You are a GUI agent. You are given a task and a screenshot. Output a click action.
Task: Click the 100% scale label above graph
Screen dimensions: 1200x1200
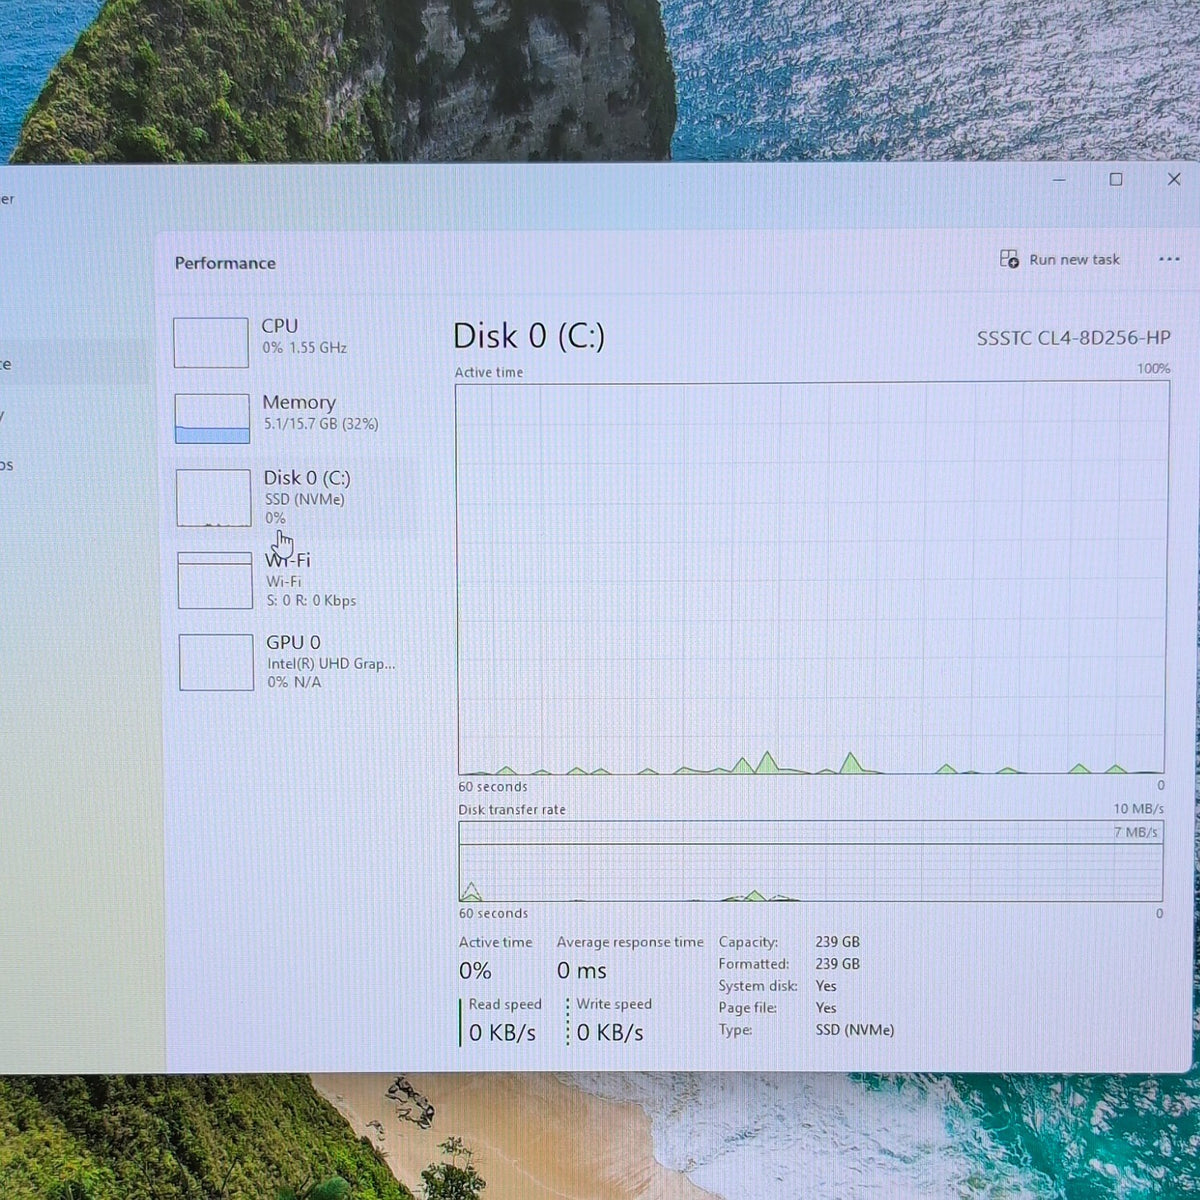point(1153,369)
